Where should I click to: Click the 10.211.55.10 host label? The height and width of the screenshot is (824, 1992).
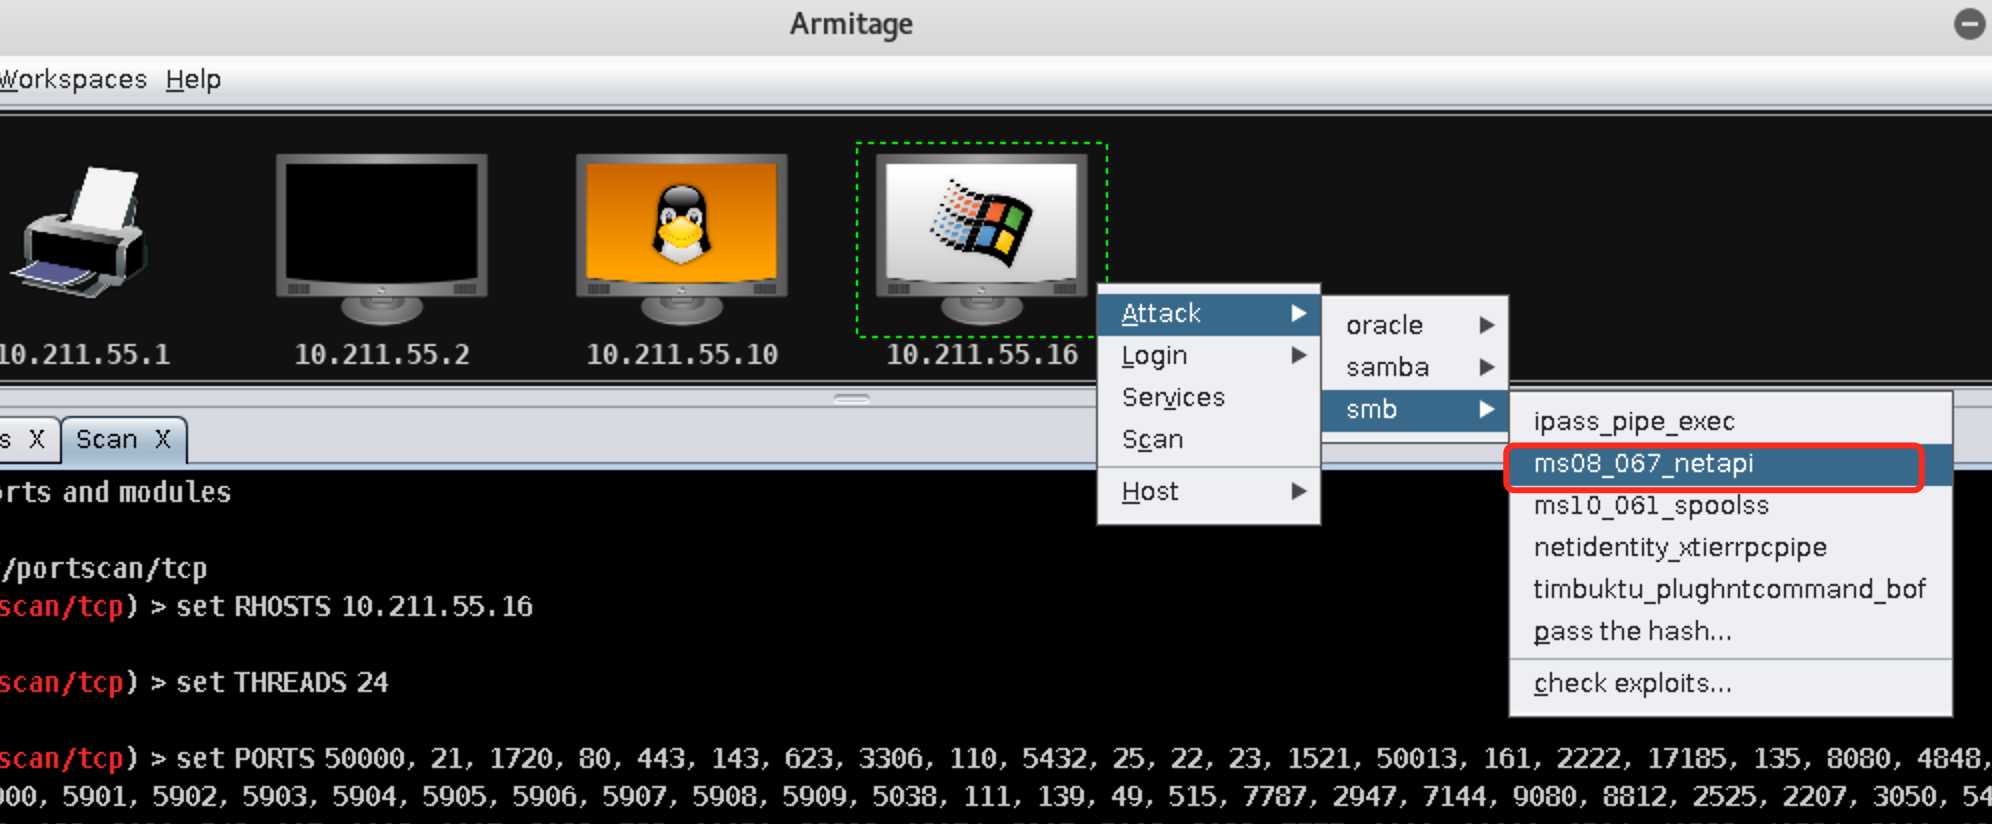click(682, 354)
